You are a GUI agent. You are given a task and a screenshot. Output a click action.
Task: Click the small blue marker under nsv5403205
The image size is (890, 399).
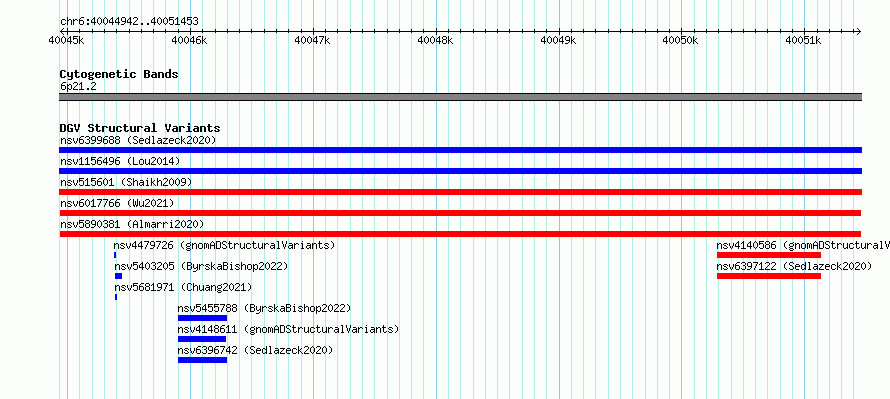[118, 276]
